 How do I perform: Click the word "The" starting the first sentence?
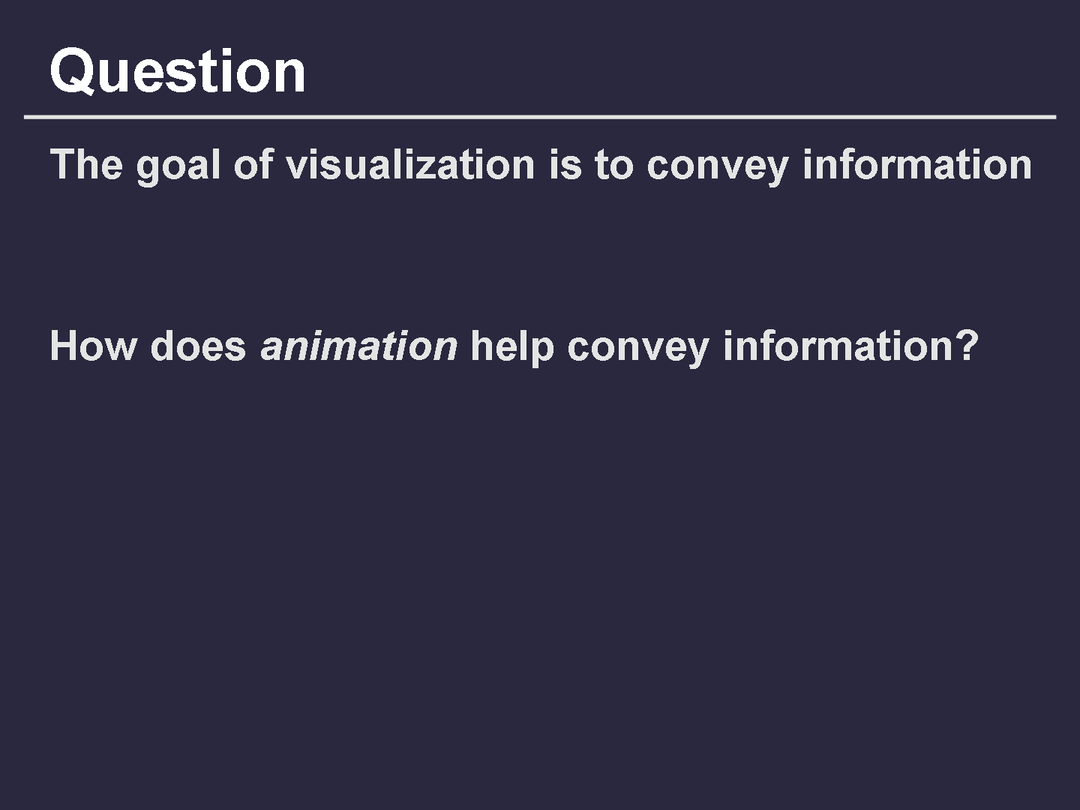[87, 165]
